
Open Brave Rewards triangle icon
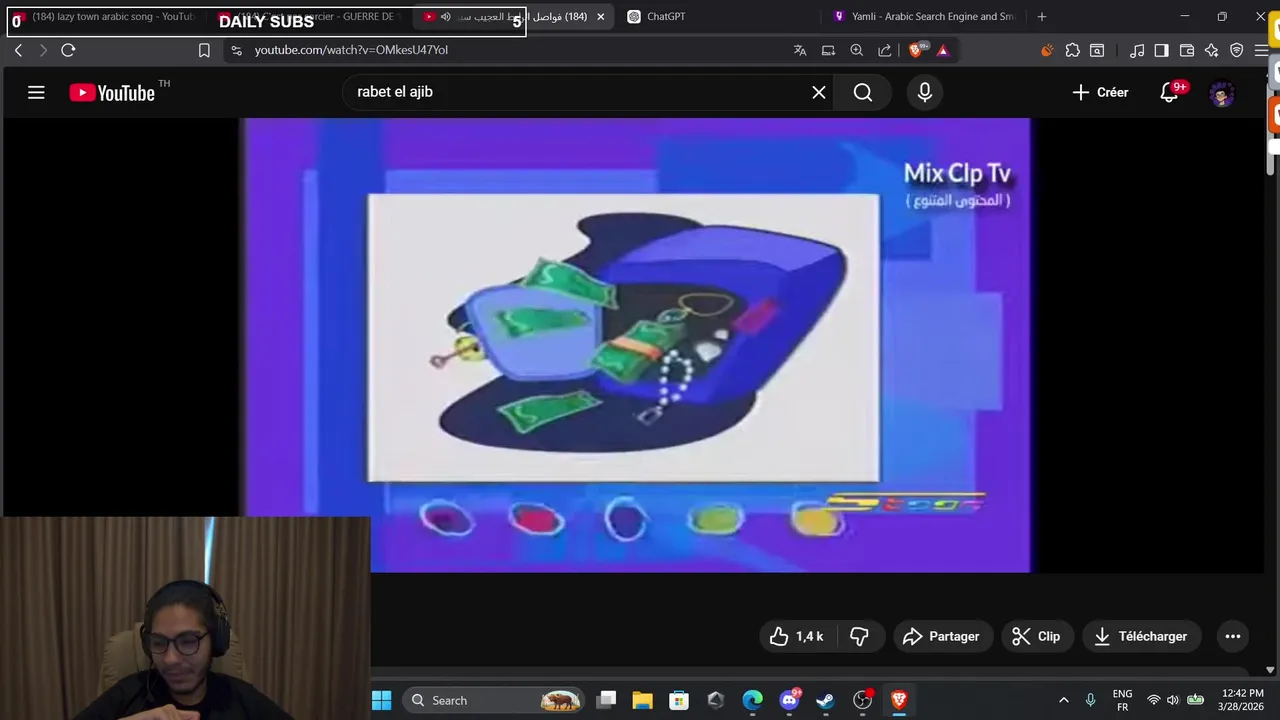(x=943, y=50)
